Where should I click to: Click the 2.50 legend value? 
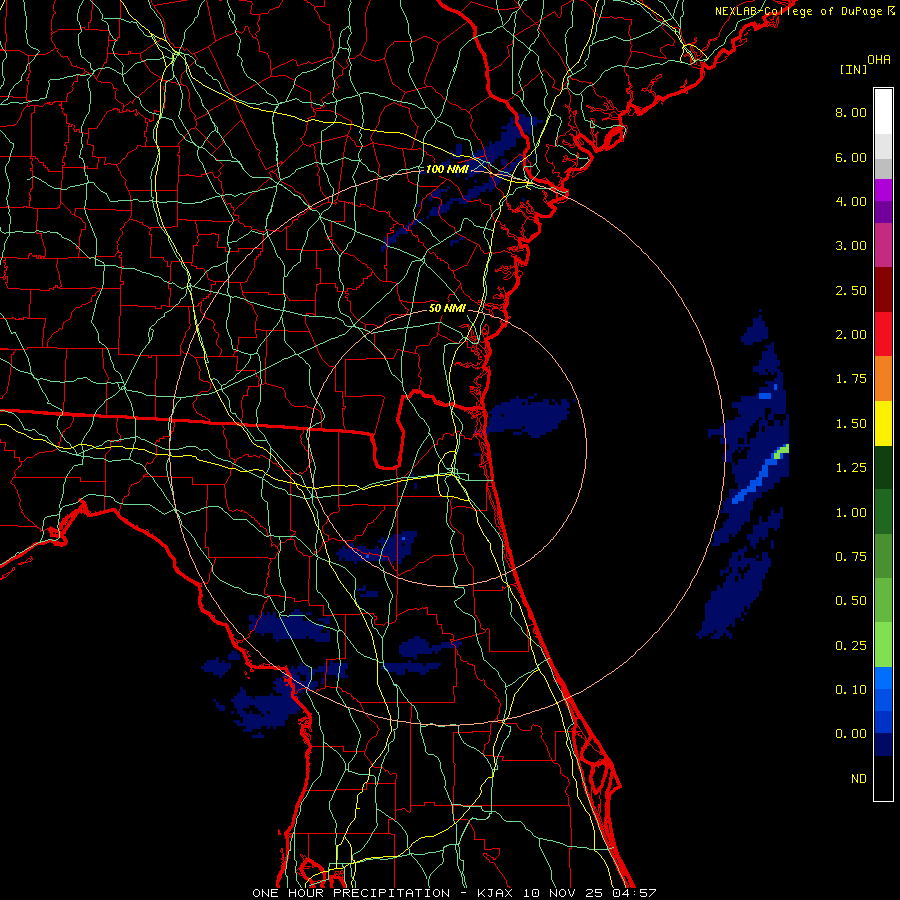[x=851, y=290]
